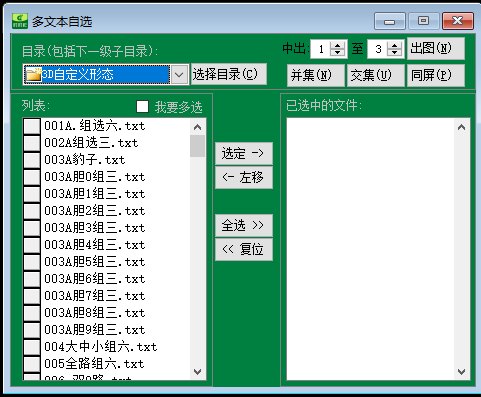
Task: Check the box for 003A胆6组三.txt
Action: point(32,279)
